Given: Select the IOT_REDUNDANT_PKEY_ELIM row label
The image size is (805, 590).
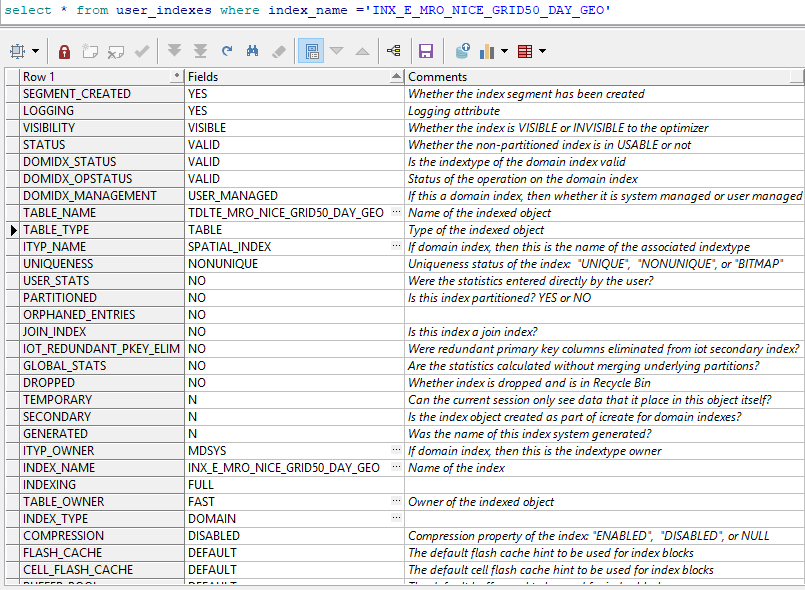Looking at the screenshot, I should (102, 349).
